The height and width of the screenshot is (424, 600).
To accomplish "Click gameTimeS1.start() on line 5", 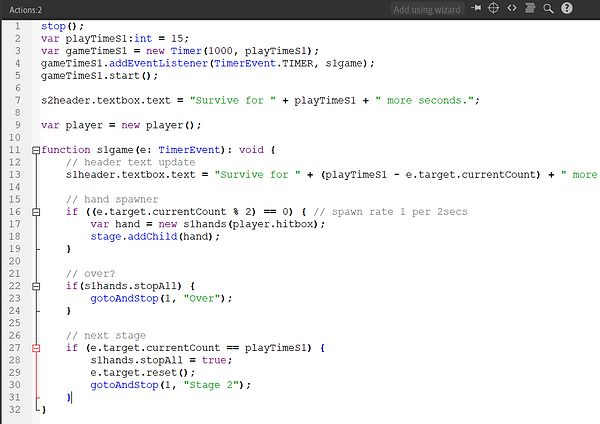I will click(99, 76).
